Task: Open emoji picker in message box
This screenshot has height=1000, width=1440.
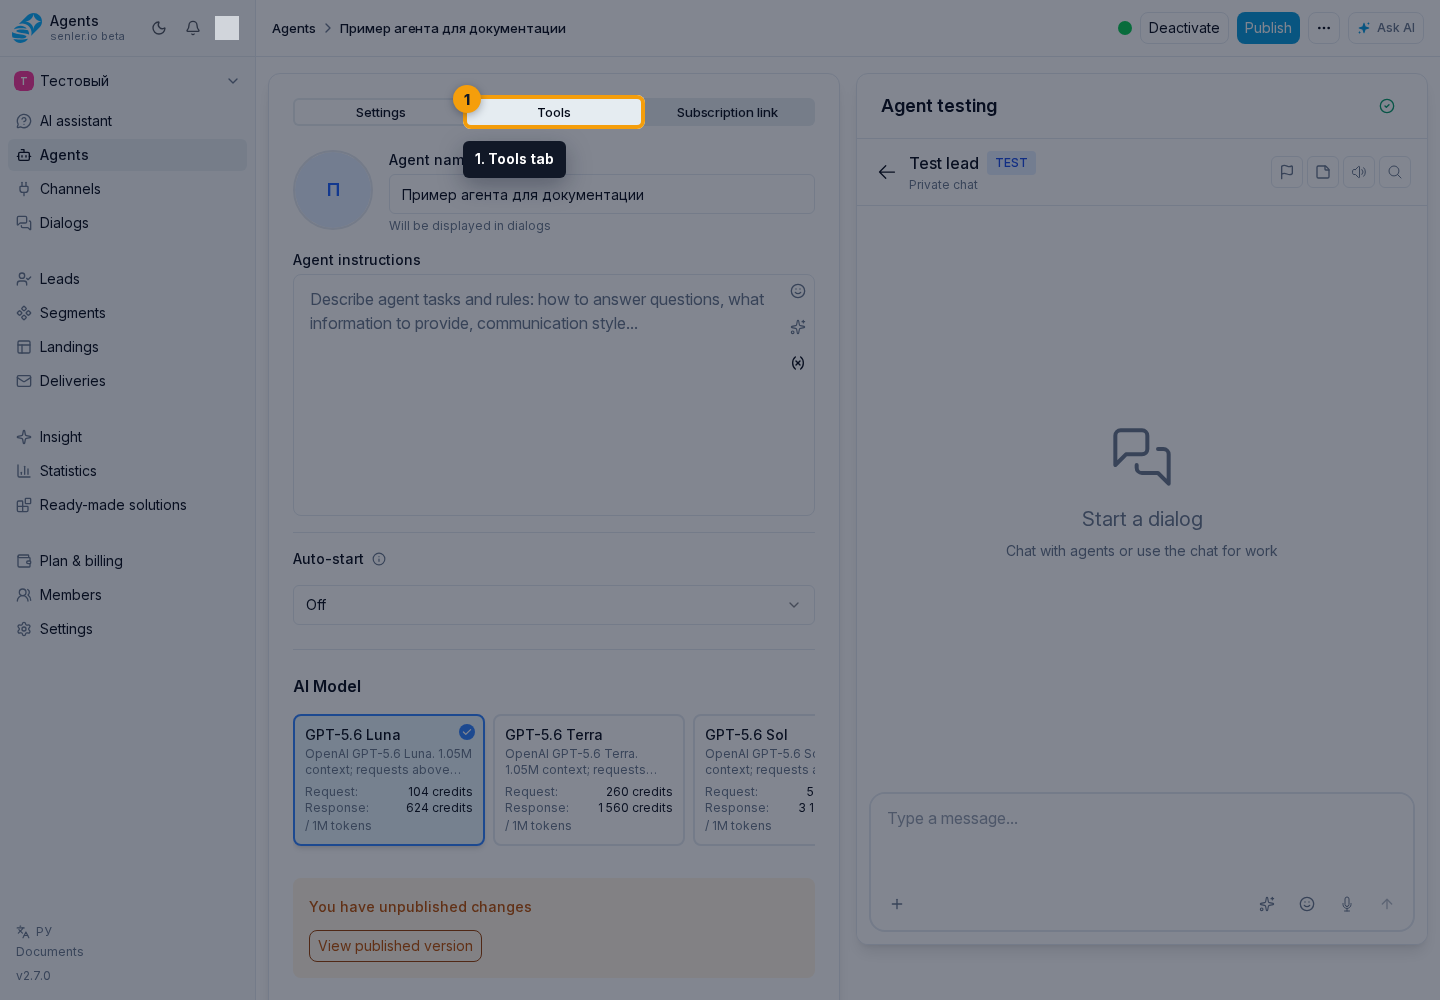Action: [x=1307, y=904]
